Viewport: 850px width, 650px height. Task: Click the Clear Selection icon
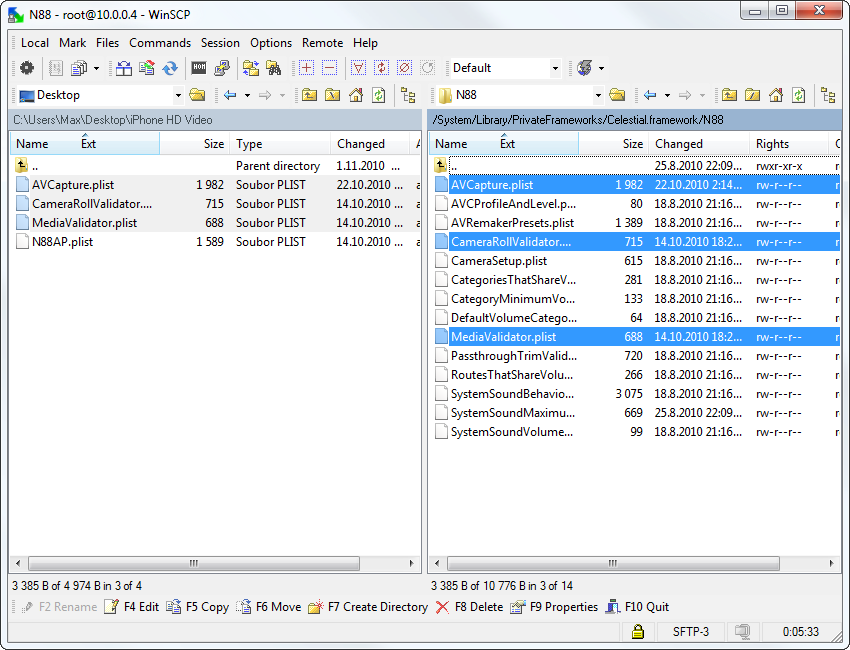tap(404, 68)
